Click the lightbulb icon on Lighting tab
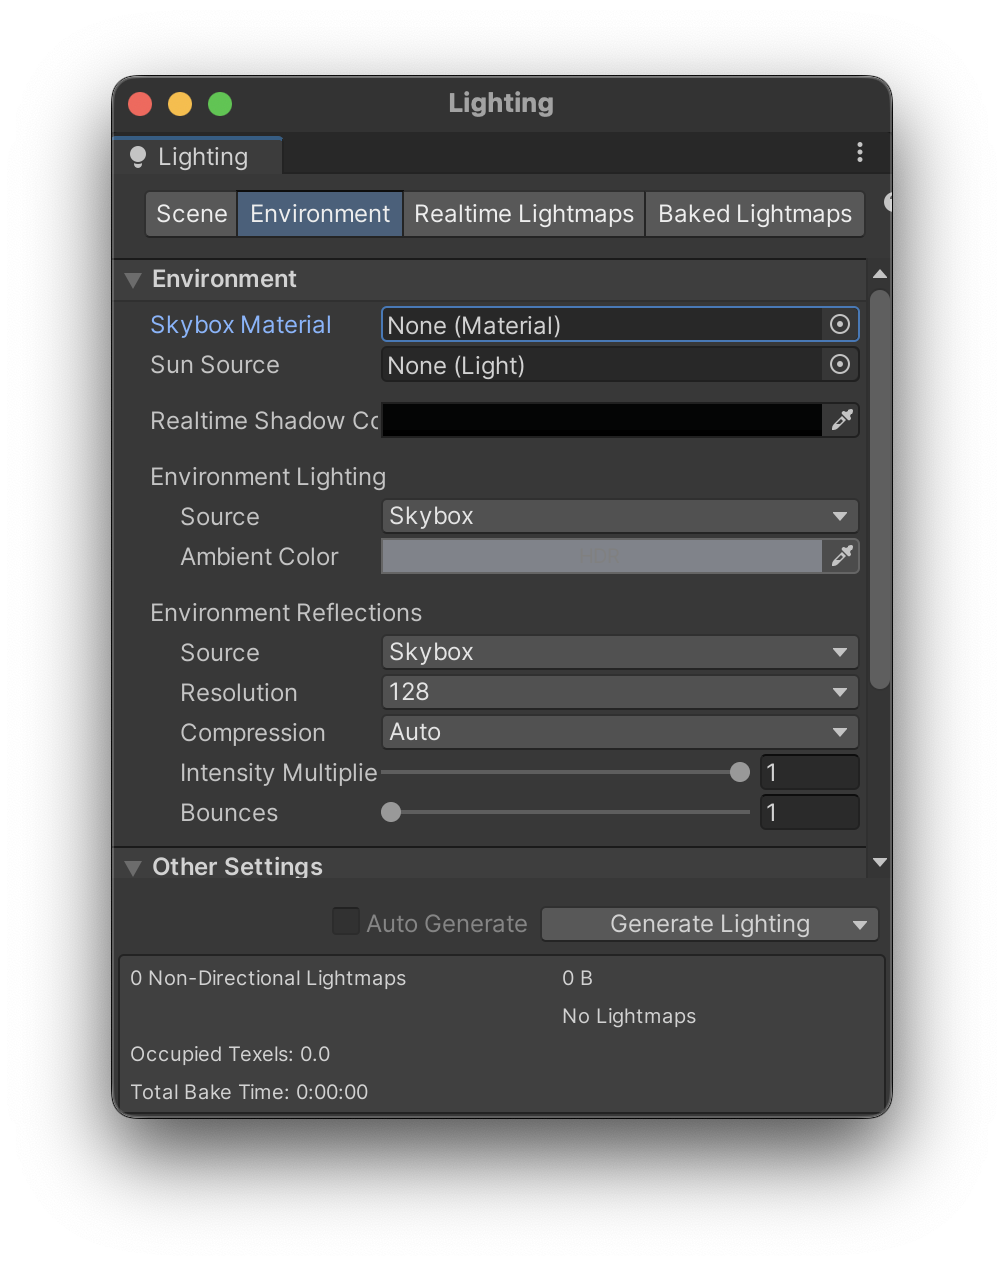 click(x=138, y=157)
